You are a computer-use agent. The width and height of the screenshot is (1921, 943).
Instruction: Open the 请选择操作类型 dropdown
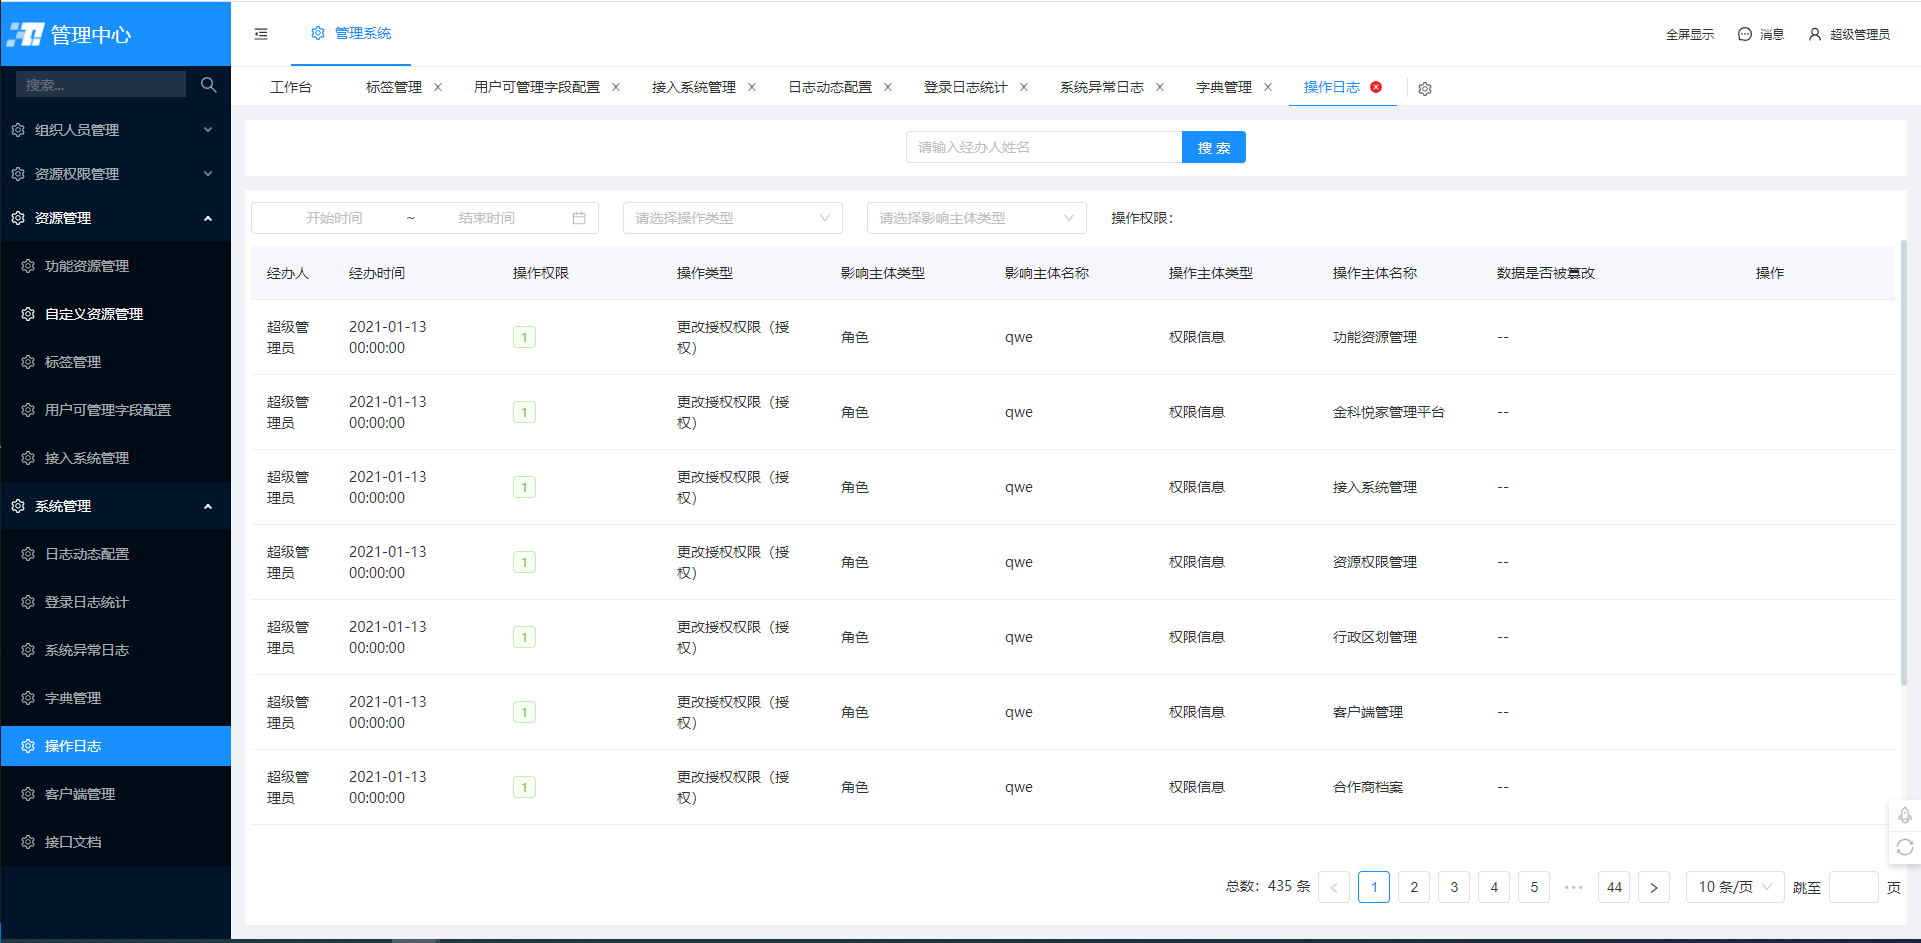[733, 218]
